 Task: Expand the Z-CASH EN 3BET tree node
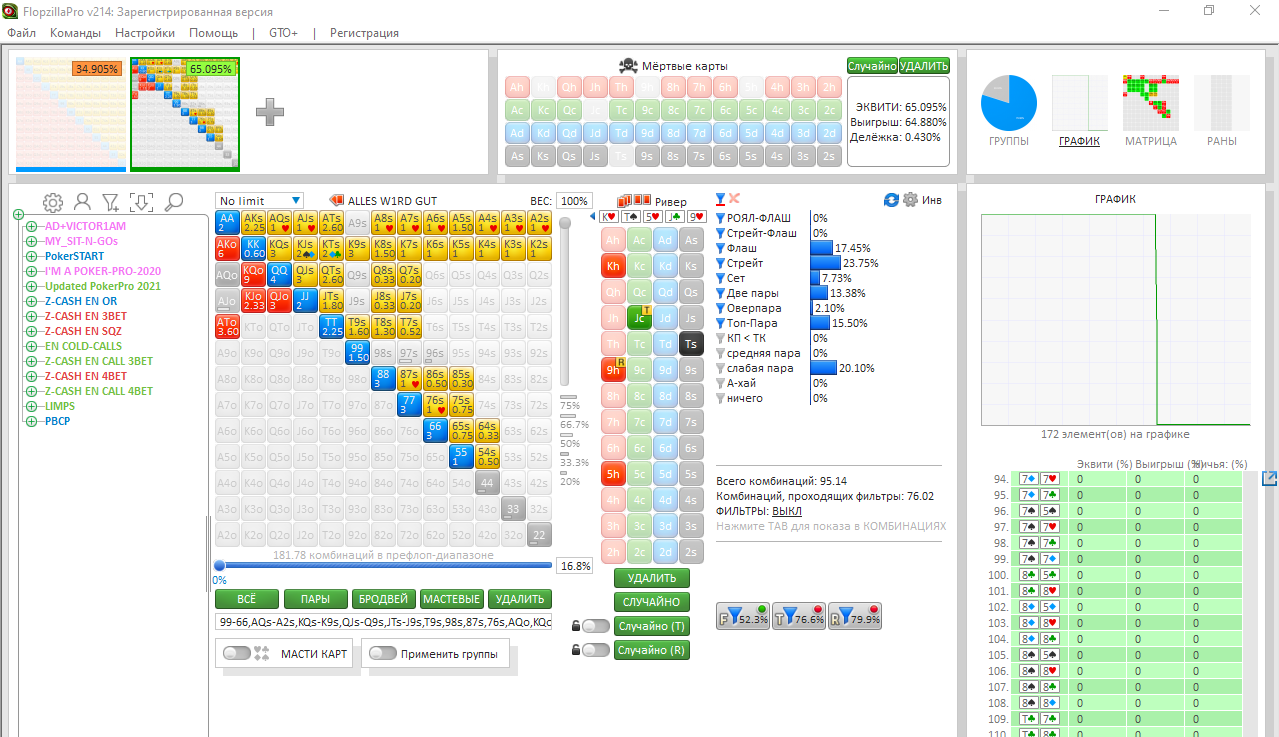click(x=31, y=316)
